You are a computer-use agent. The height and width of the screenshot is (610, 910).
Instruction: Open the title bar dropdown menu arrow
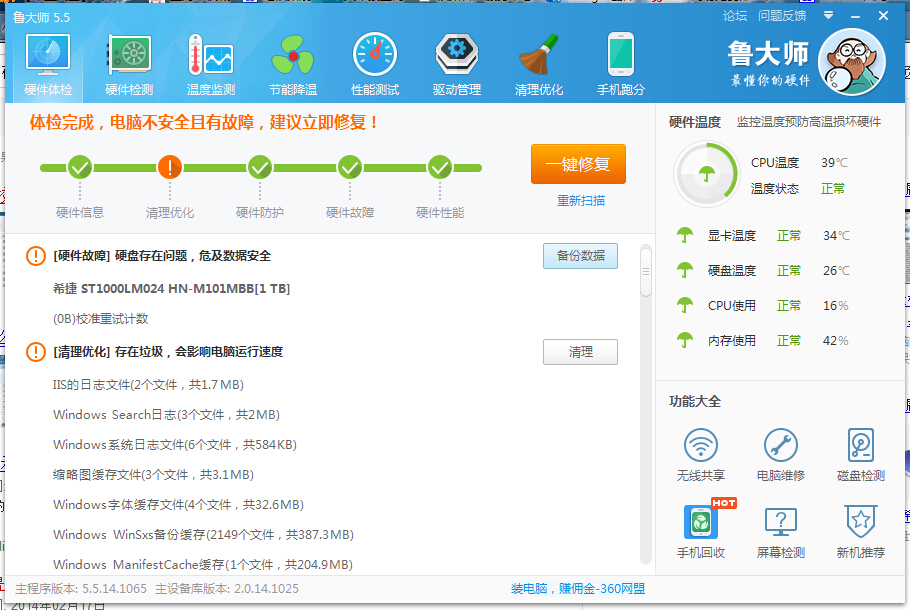829,16
